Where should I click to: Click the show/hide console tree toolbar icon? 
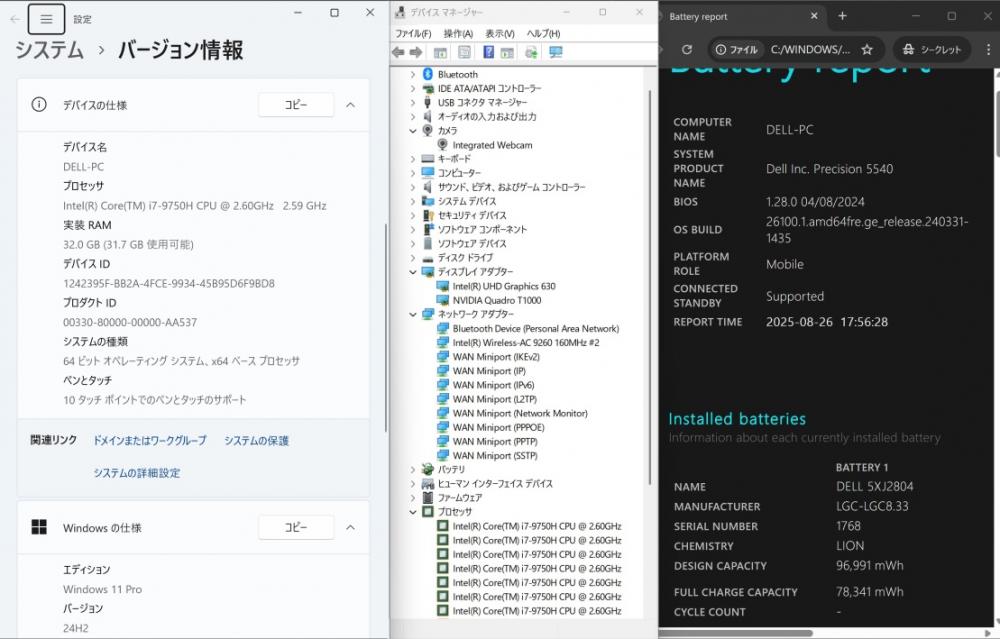[x=440, y=52]
